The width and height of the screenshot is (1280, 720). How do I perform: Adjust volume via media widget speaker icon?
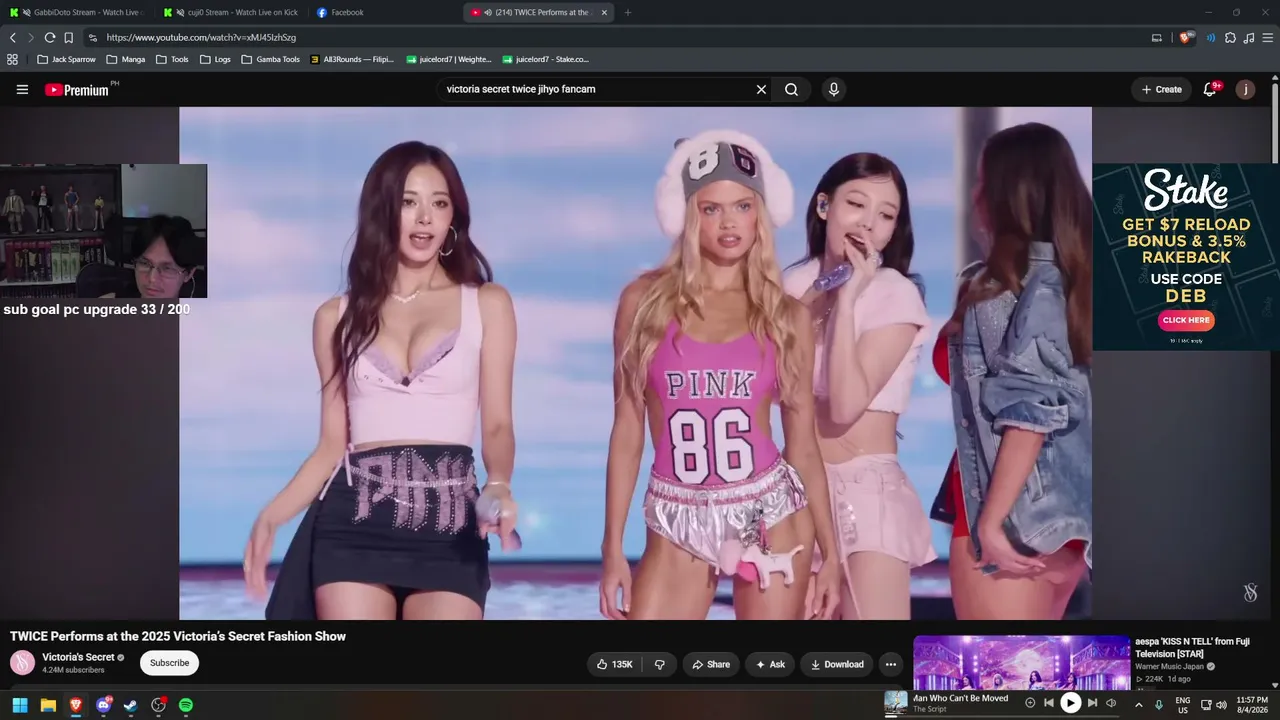(x=1111, y=703)
